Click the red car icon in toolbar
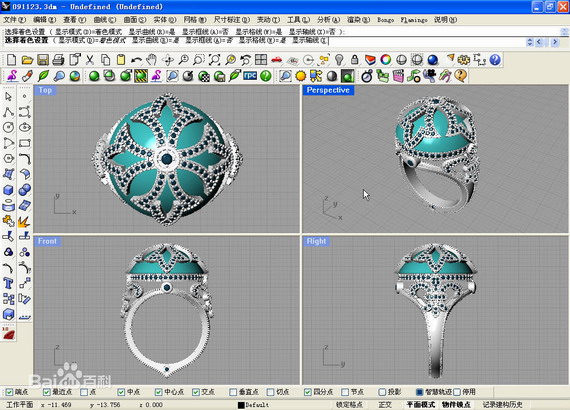570x410 pixels. point(277,60)
